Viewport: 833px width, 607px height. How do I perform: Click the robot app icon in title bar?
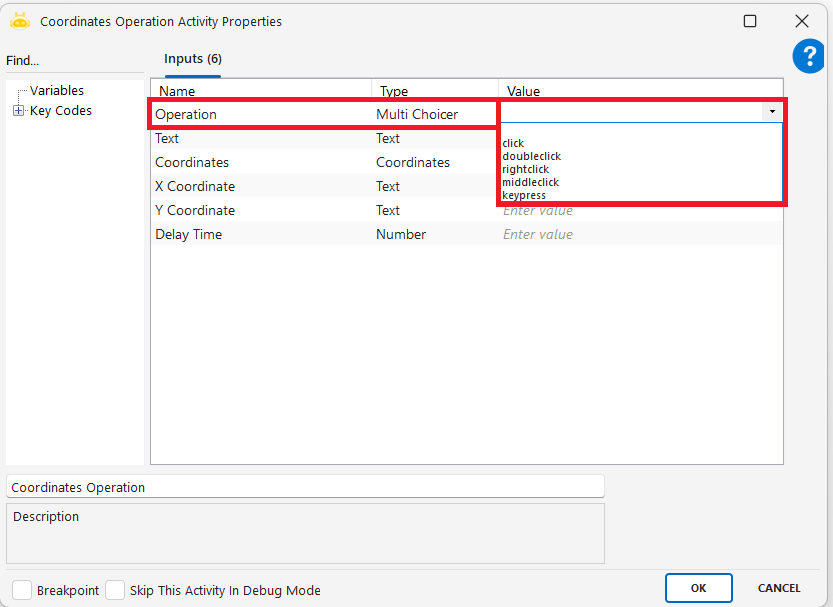20,21
